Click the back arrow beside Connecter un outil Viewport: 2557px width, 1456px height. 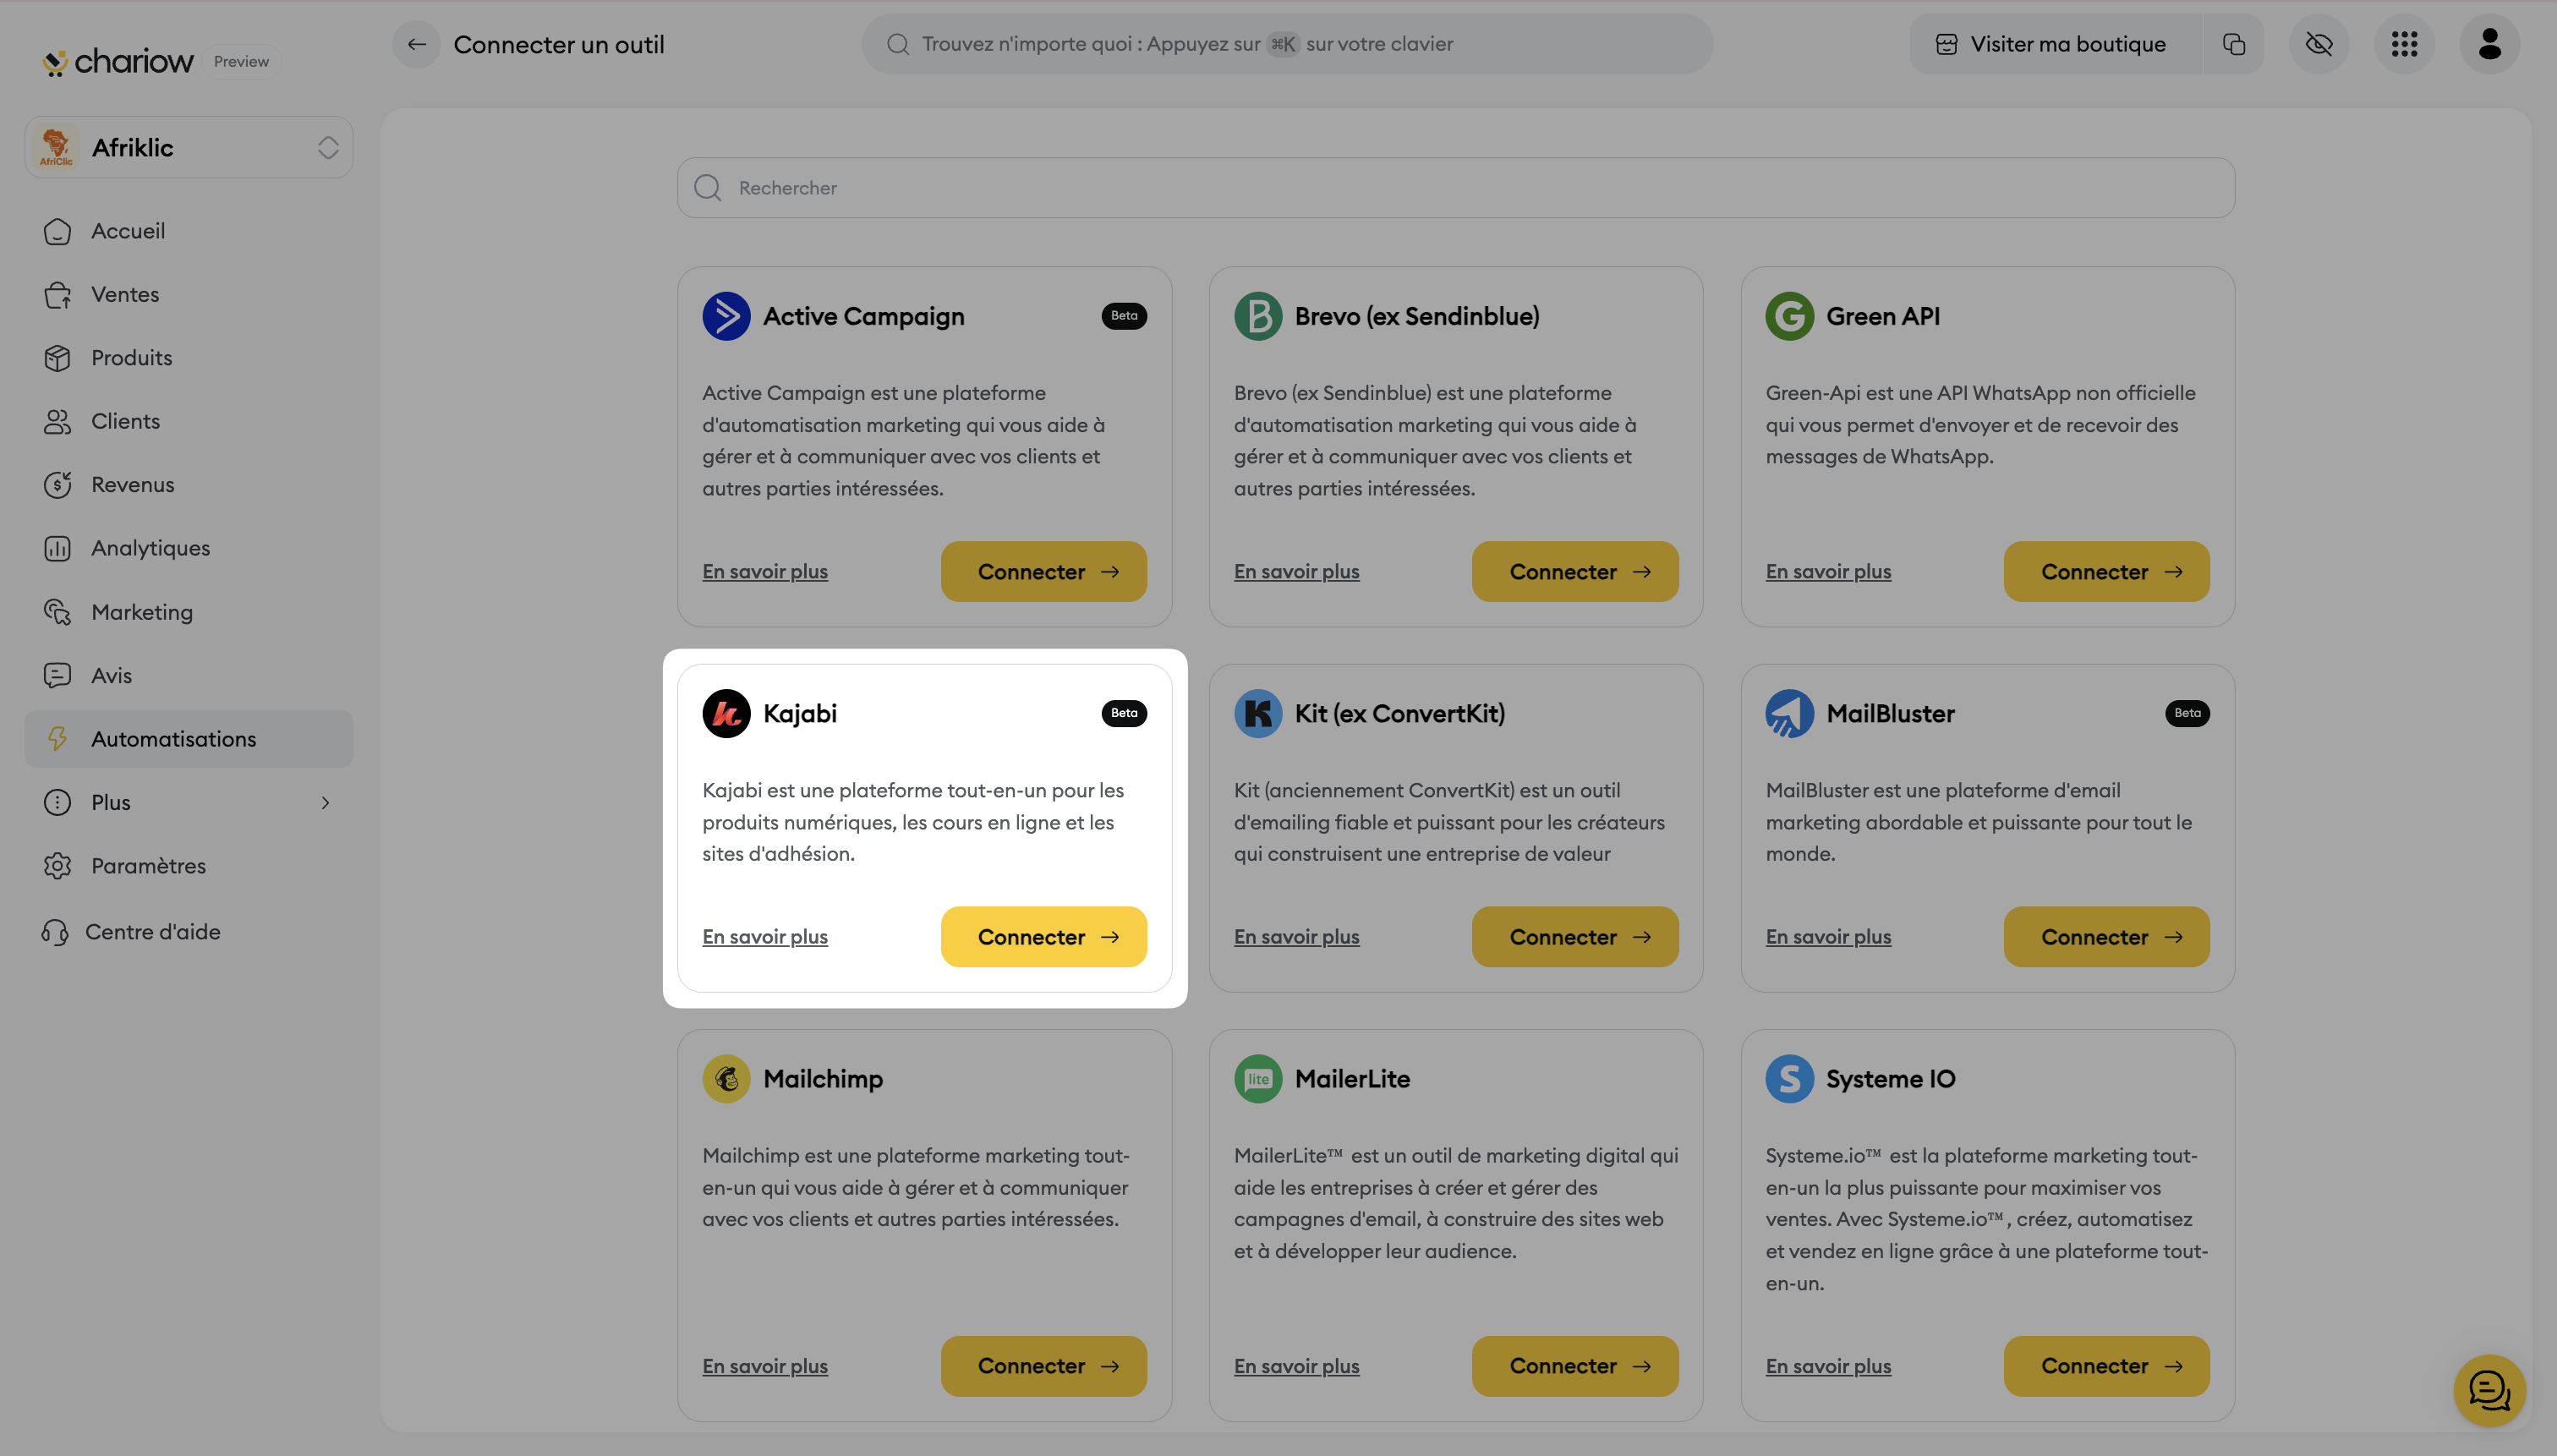pyautogui.click(x=417, y=44)
